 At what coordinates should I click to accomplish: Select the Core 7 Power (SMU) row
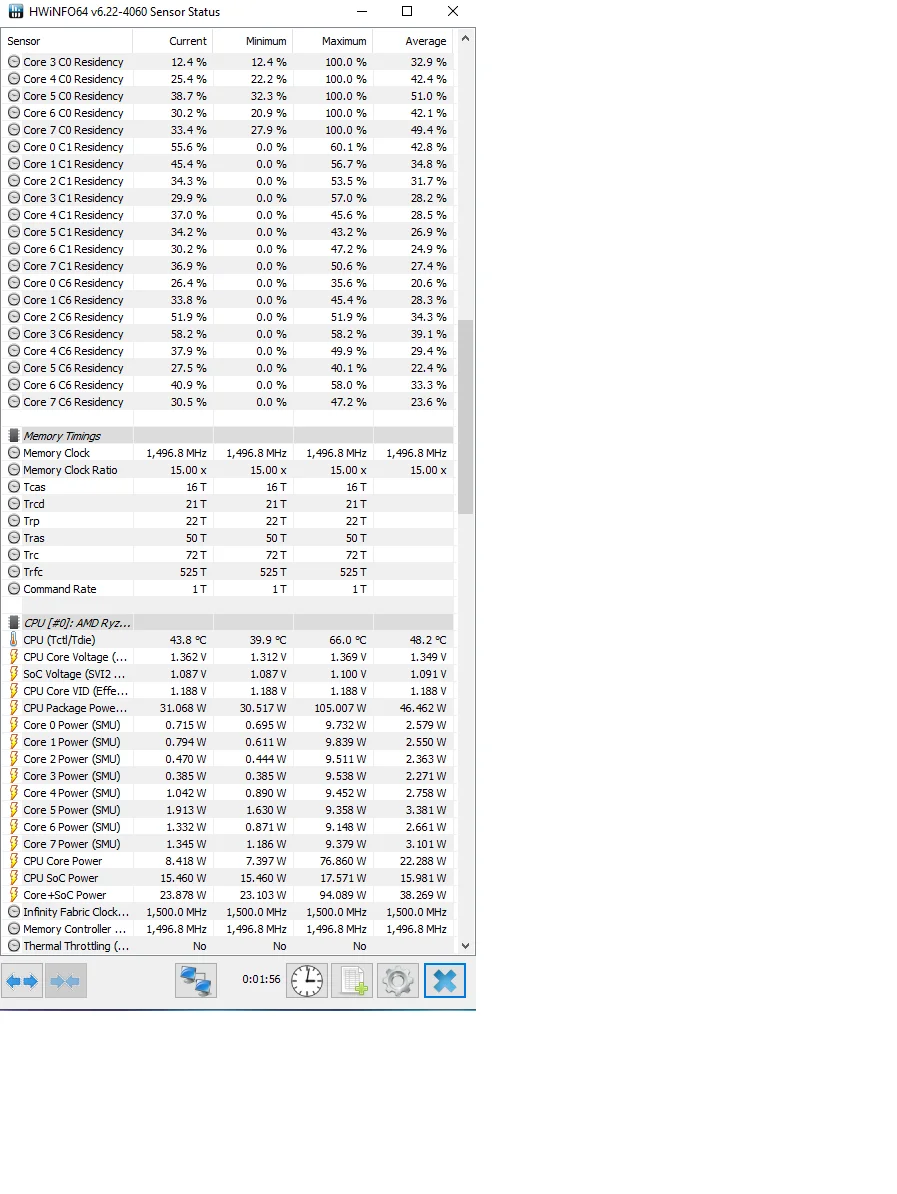point(228,844)
